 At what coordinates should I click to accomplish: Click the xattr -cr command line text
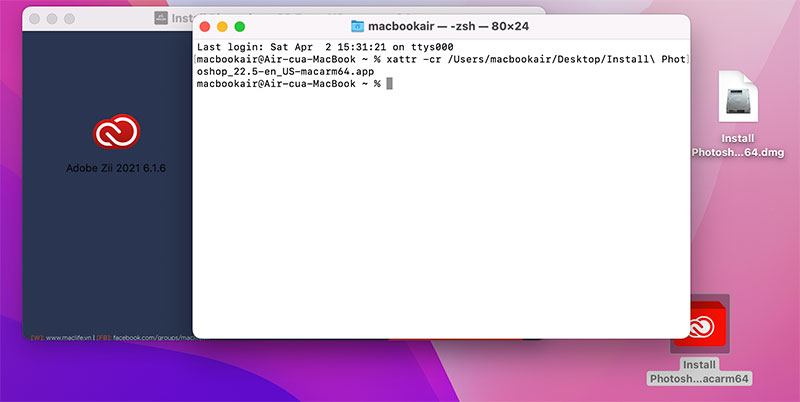pyautogui.click(x=440, y=60)
